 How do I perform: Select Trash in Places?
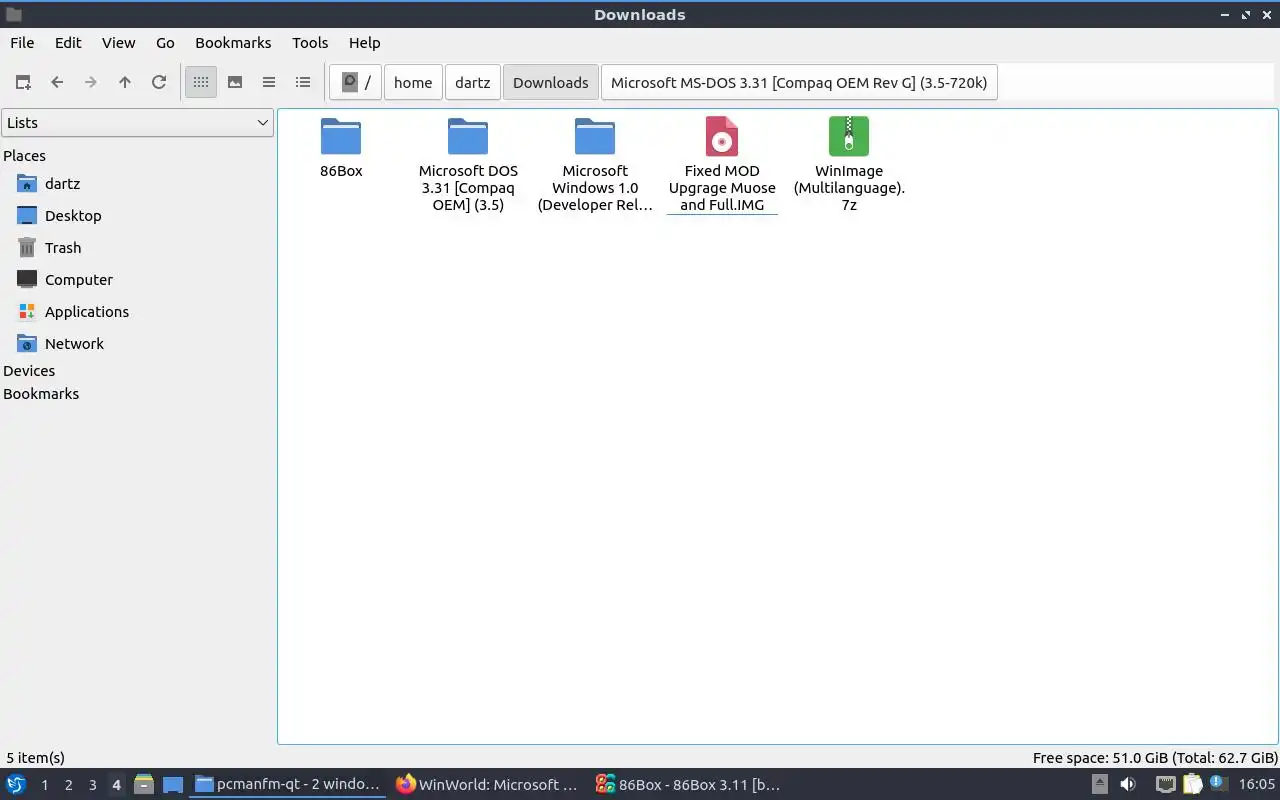click(63, 248)
